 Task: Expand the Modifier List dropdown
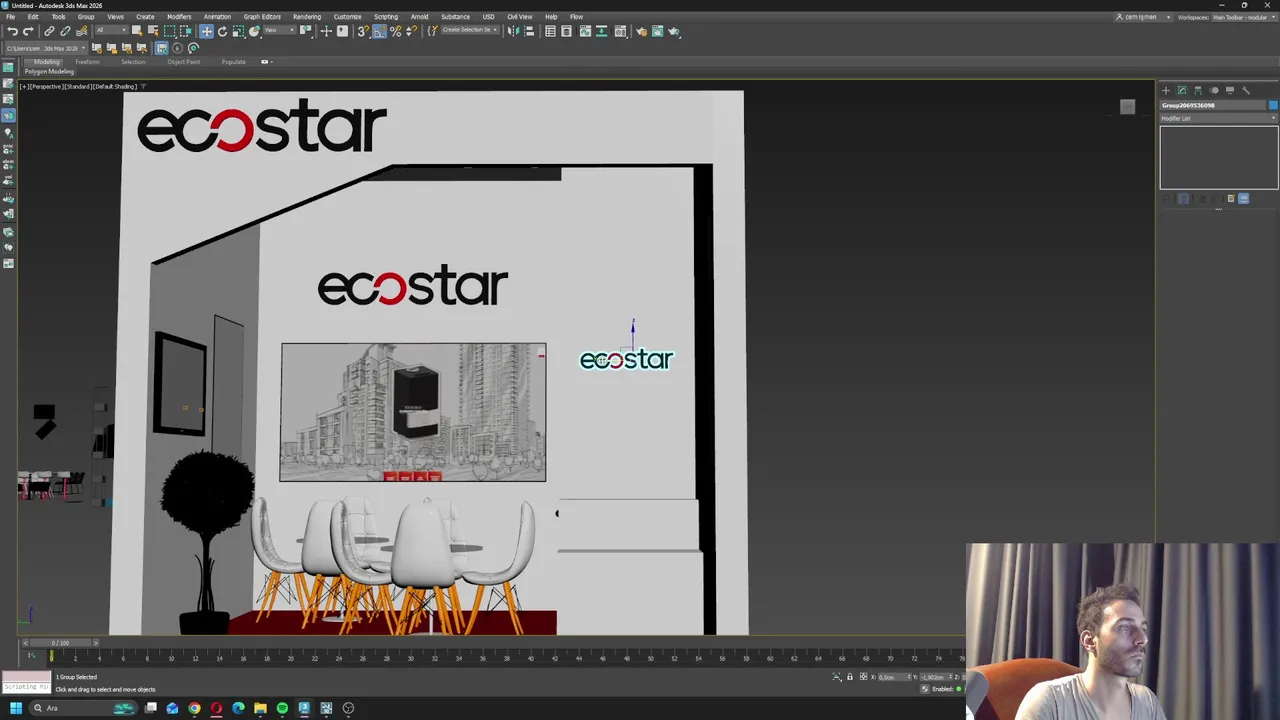[x=1218, y=118]
